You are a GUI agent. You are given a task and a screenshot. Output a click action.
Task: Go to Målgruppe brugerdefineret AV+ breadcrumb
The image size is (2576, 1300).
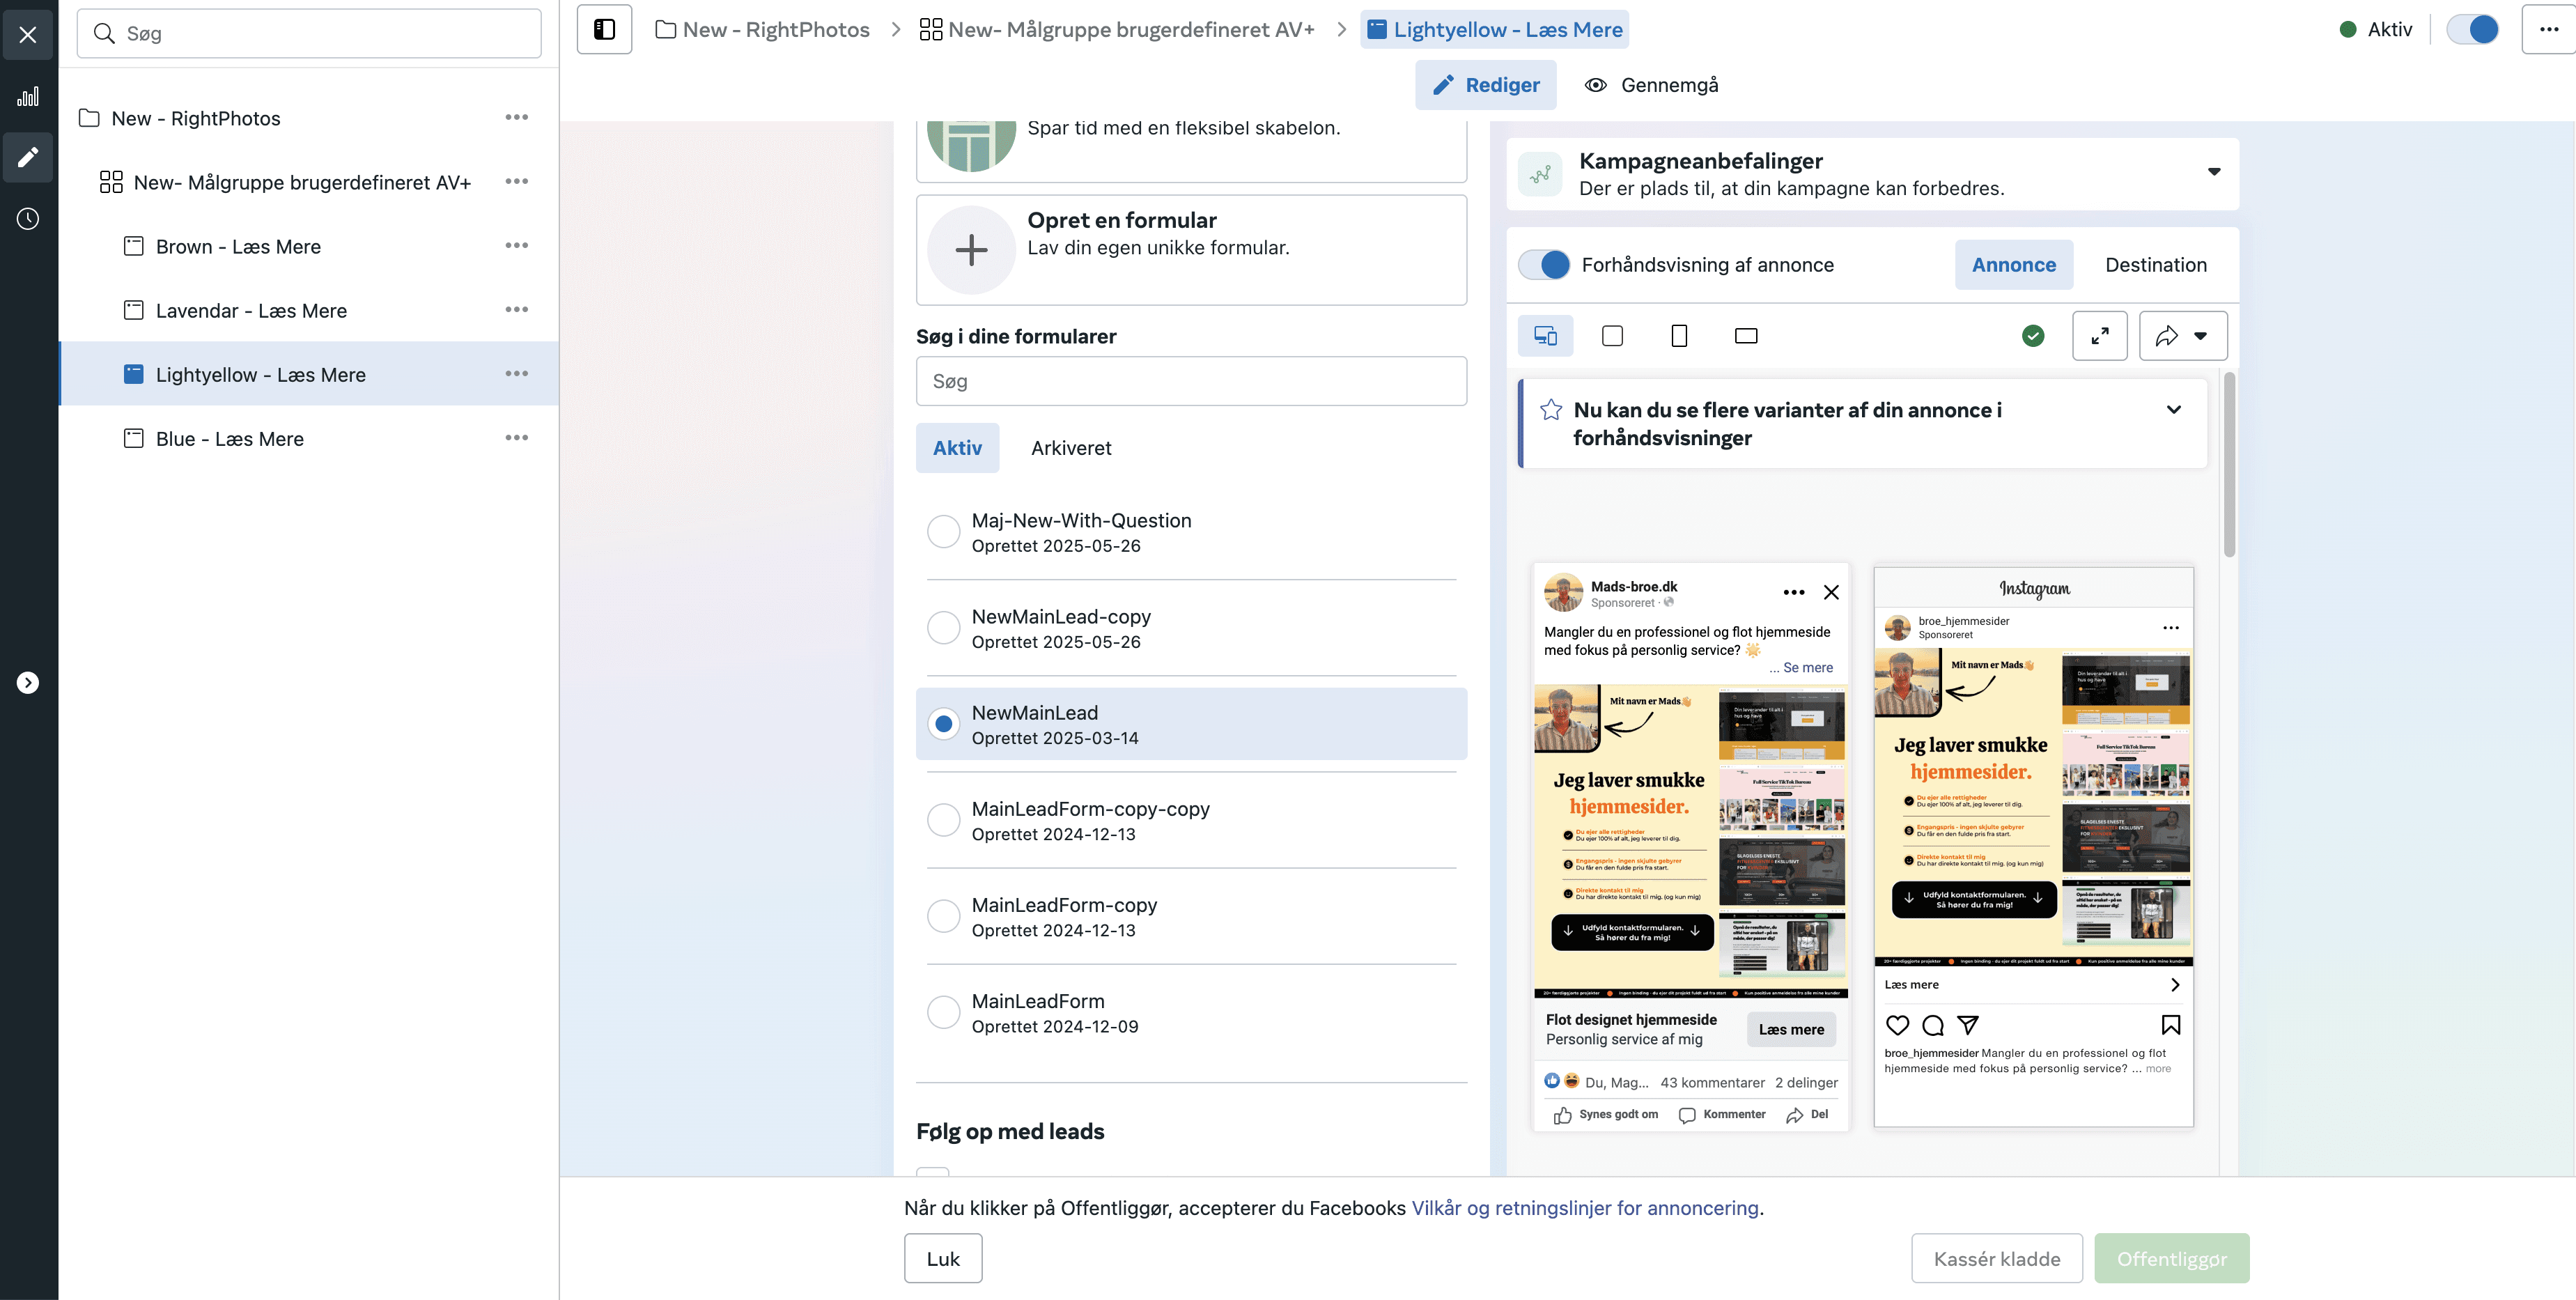tap(1117, 30)
